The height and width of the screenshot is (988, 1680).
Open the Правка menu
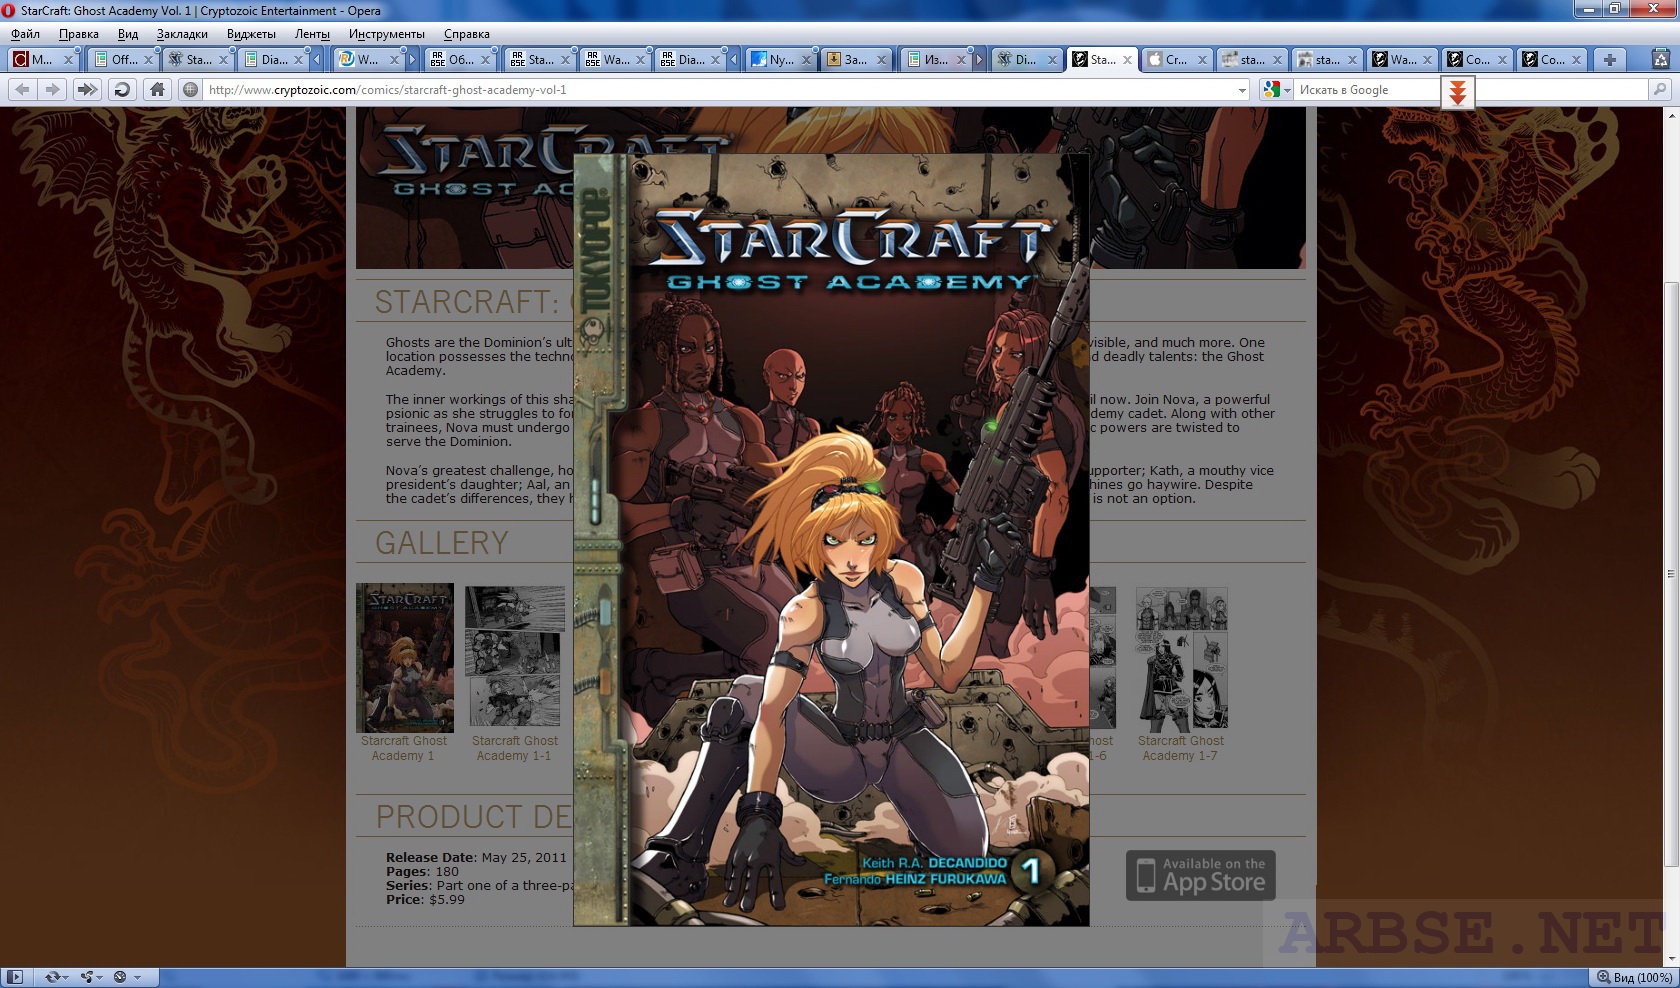(78, 34)
